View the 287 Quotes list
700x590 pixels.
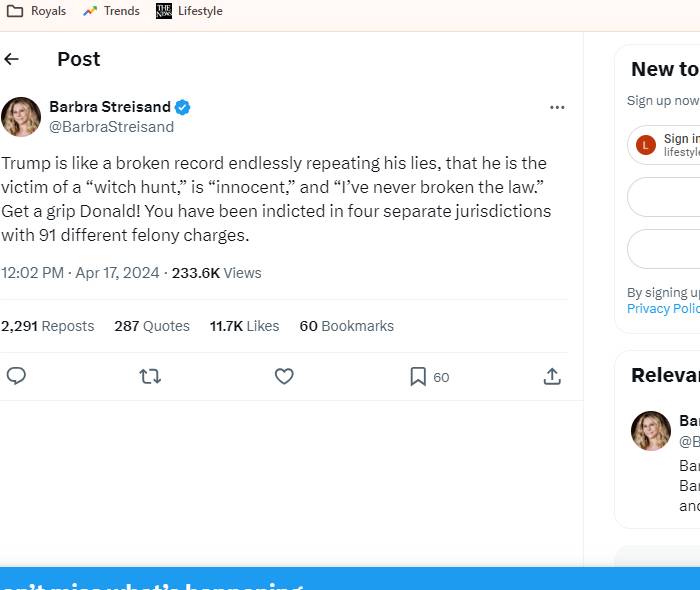click(x=152, y=326)
